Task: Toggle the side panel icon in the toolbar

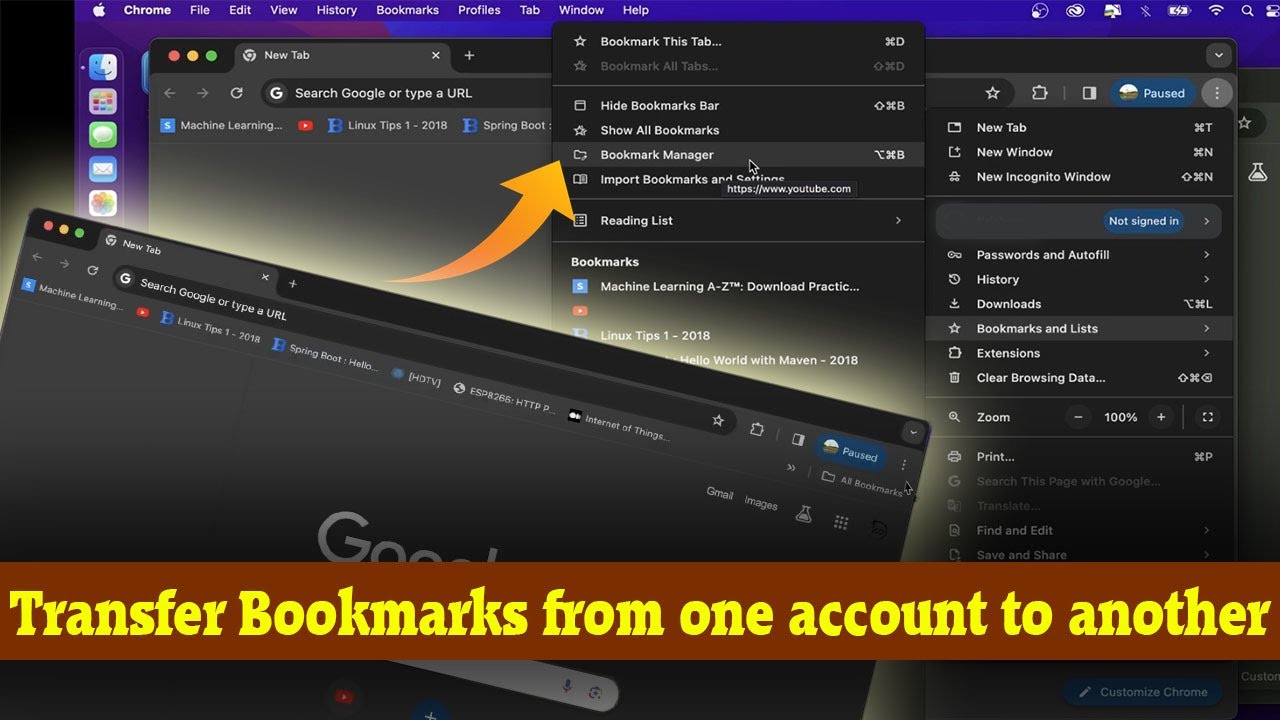Action: coord(1089,93)
